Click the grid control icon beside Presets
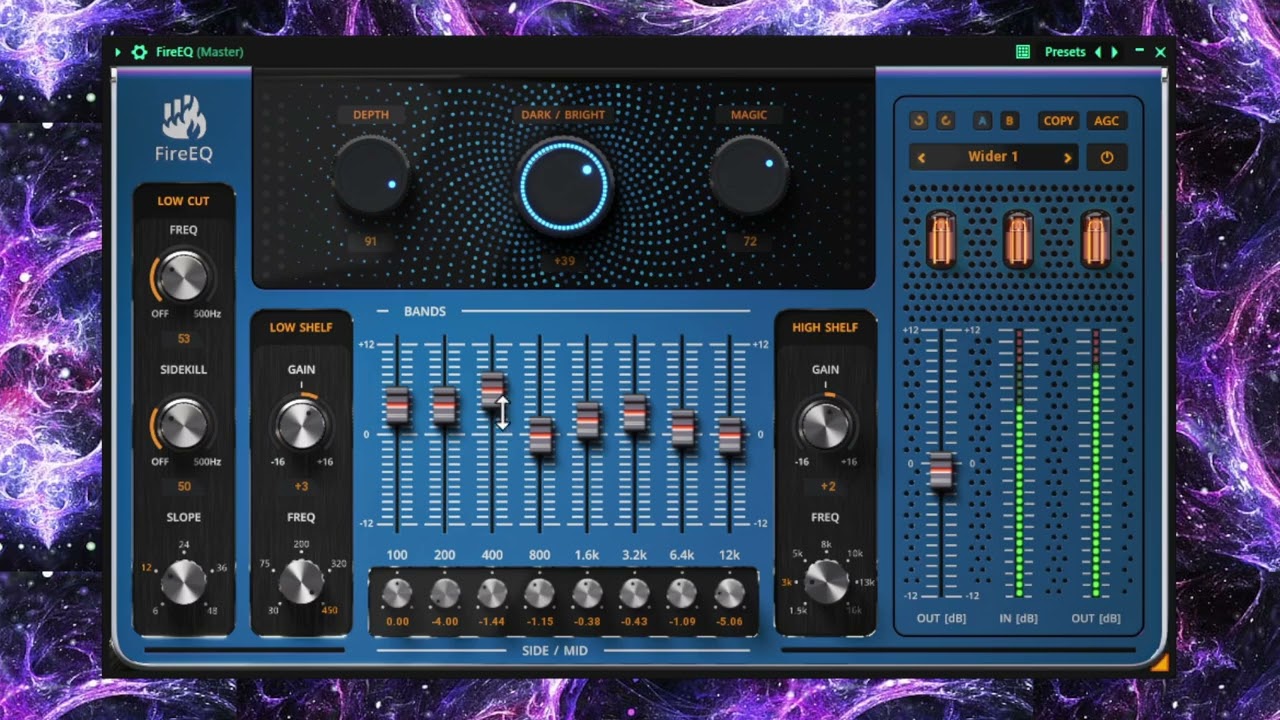The width and height of the screenshot is (1280, 720). click(1023, 52)
